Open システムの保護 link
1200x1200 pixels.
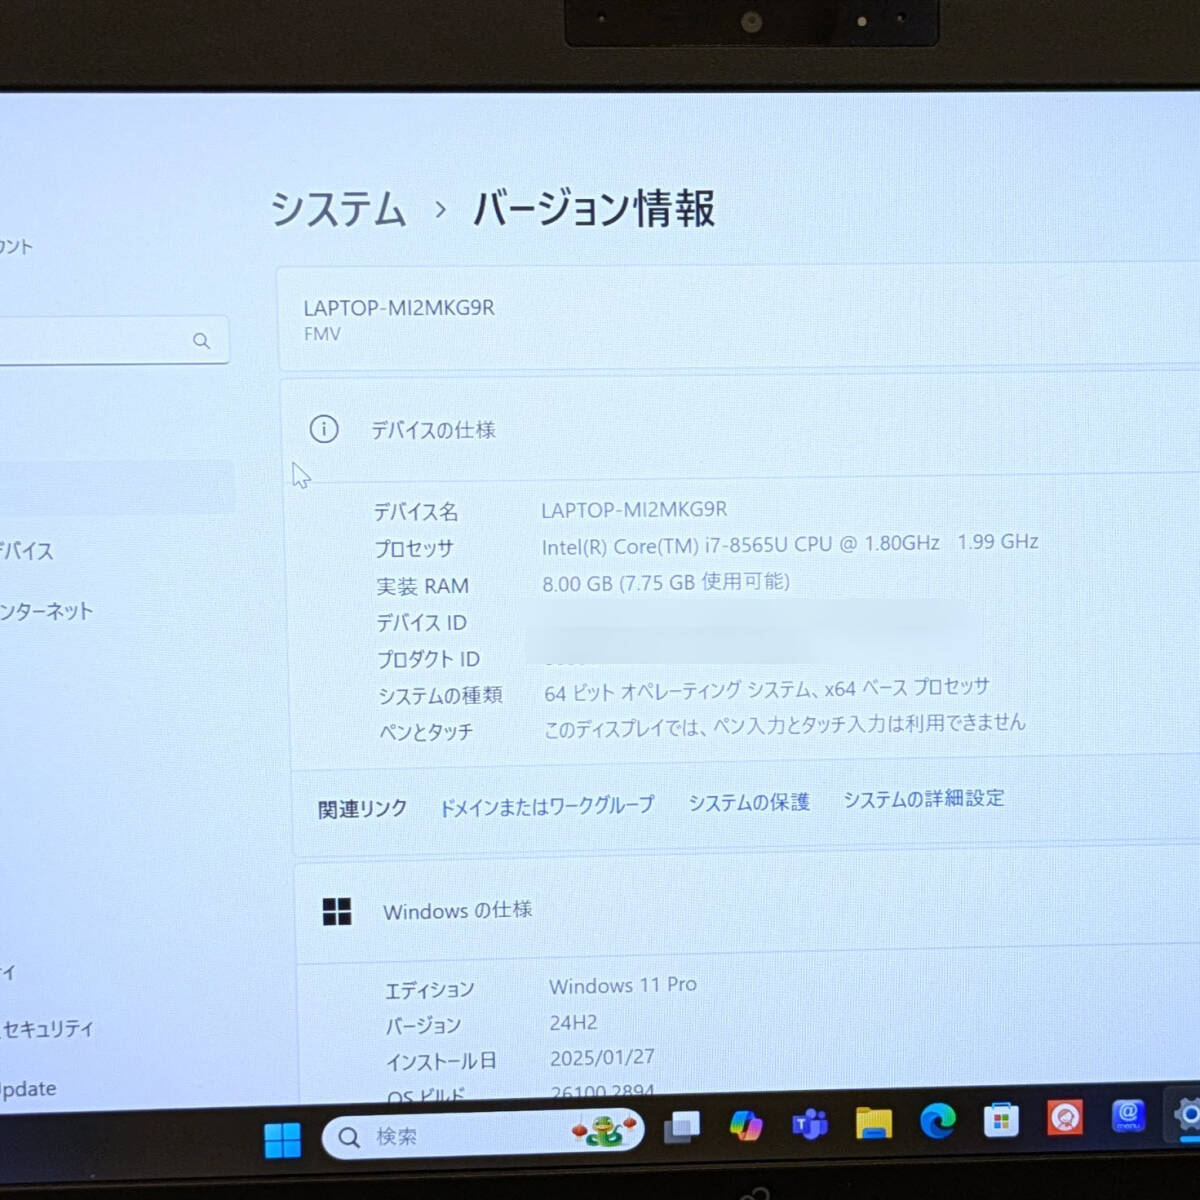click(749, 802)
